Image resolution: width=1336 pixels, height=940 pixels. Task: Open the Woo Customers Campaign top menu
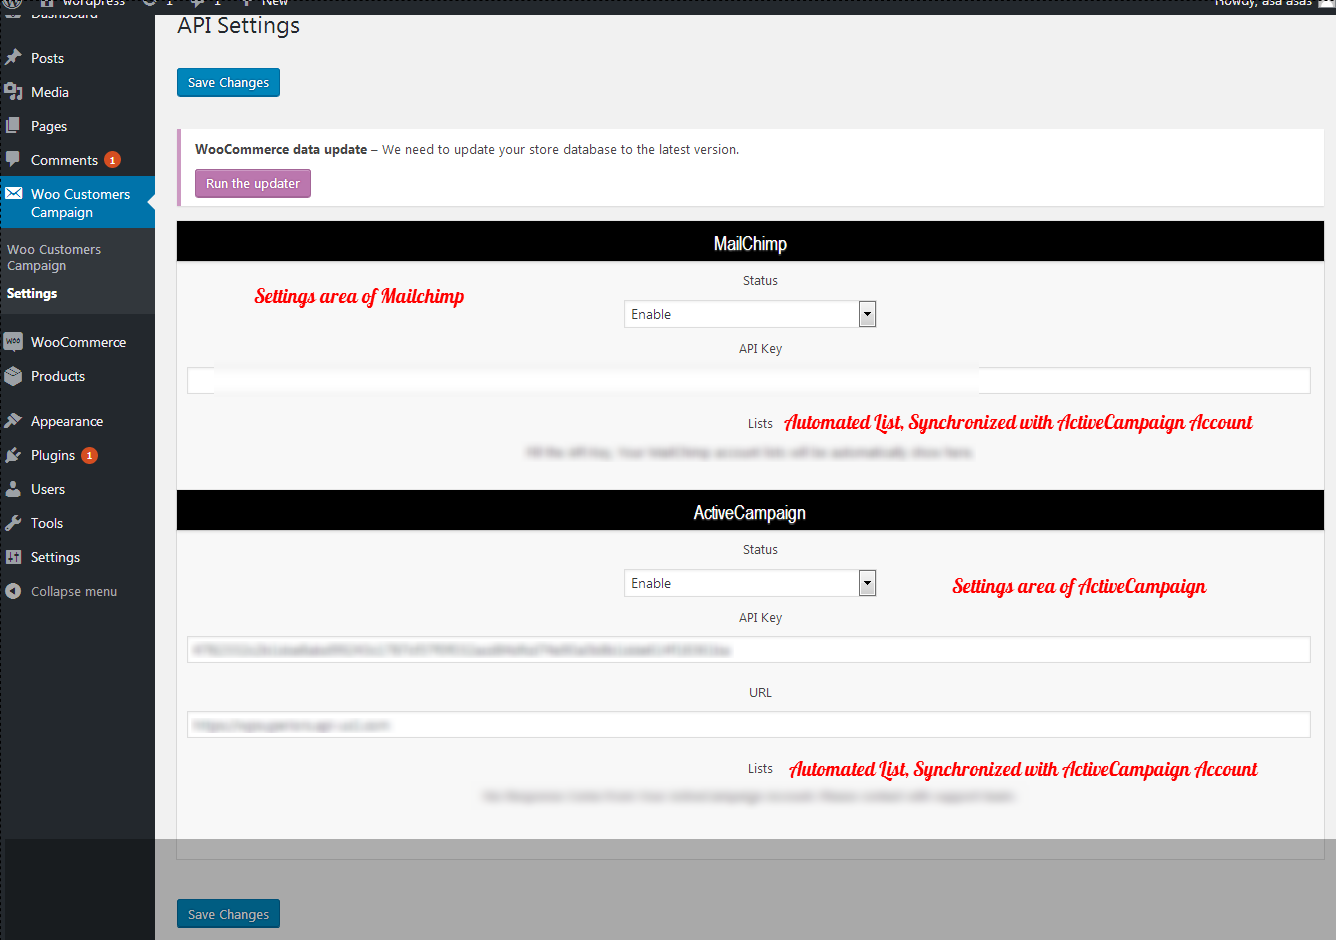point(77,203)
